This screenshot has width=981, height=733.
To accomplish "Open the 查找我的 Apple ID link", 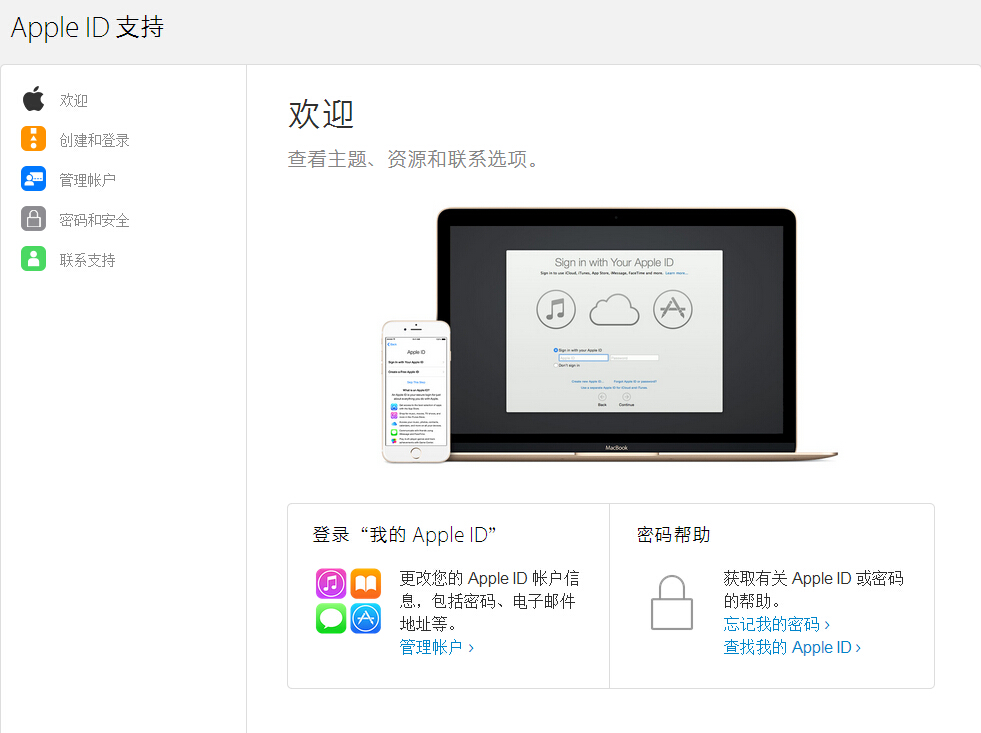I will pos(790,647).
